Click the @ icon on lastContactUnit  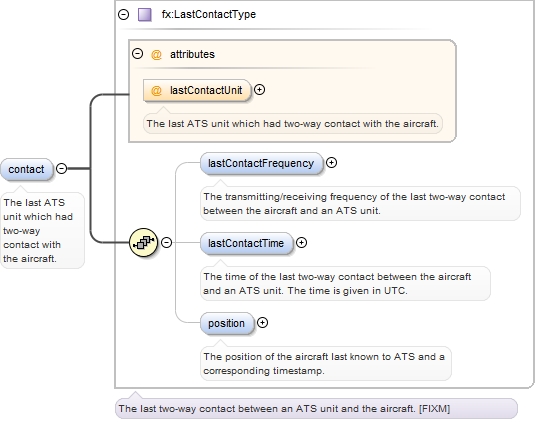156,91
